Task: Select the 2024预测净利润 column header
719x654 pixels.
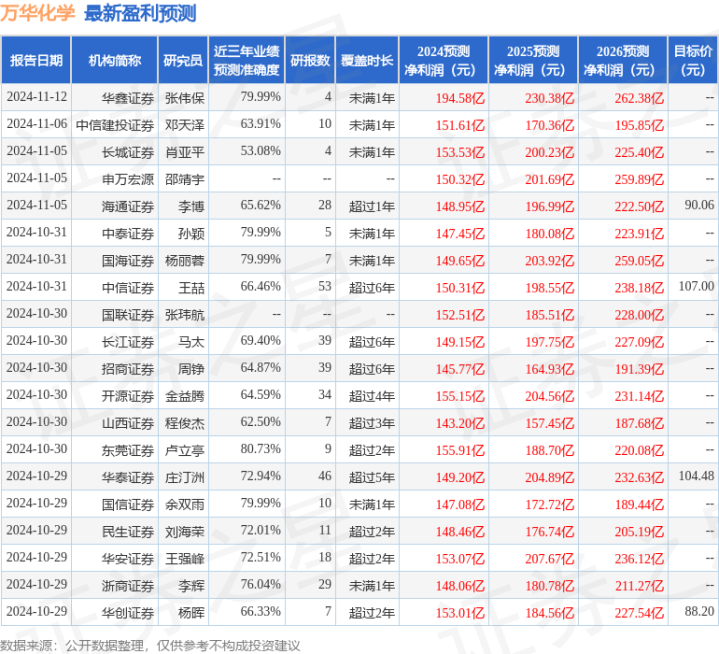Action: pos(443,60)
